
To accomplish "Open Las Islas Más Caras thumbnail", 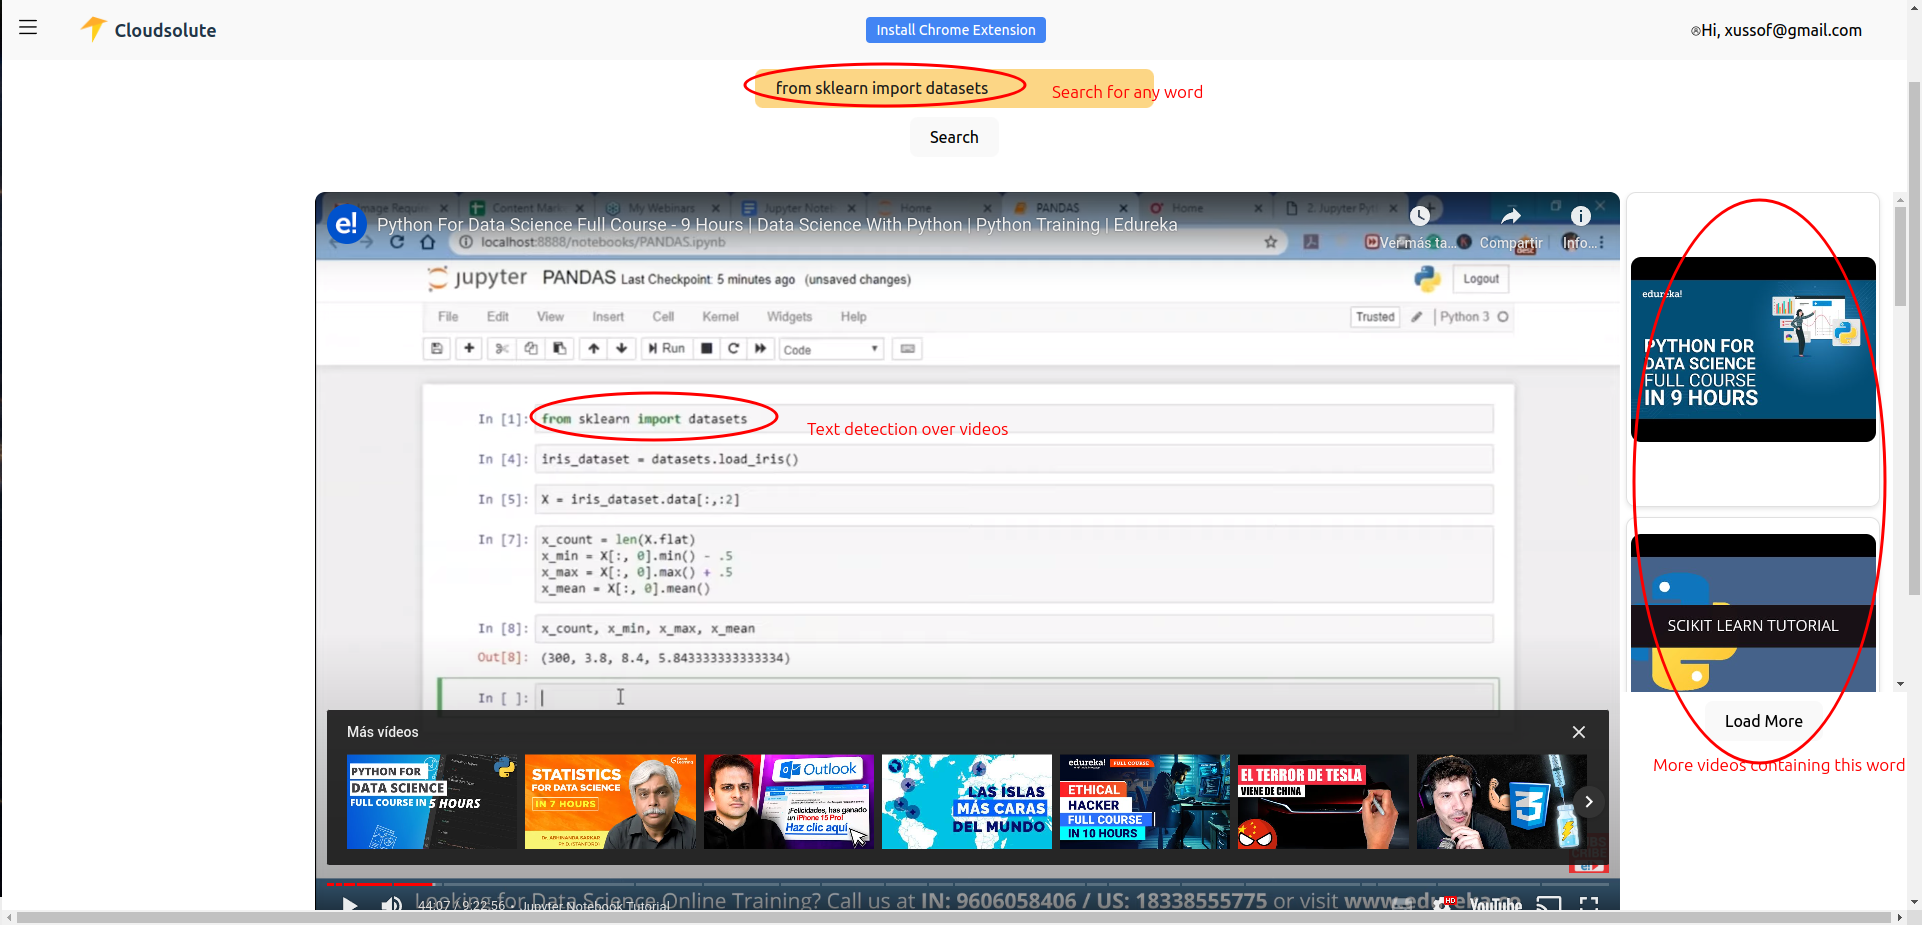I will click(x=967, y=802).
